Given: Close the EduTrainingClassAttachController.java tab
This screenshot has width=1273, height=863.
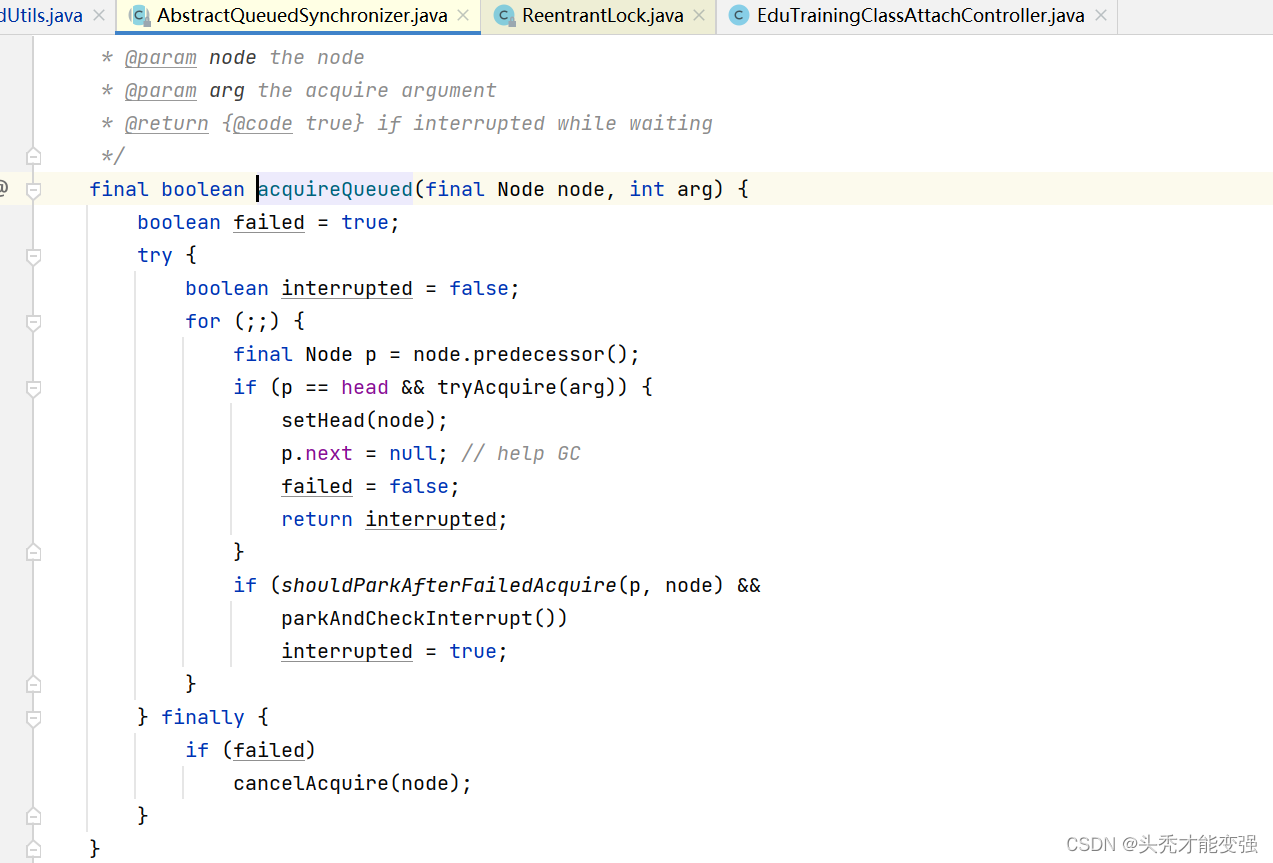Looking at the screenshot, I should tap(1101, 15).
